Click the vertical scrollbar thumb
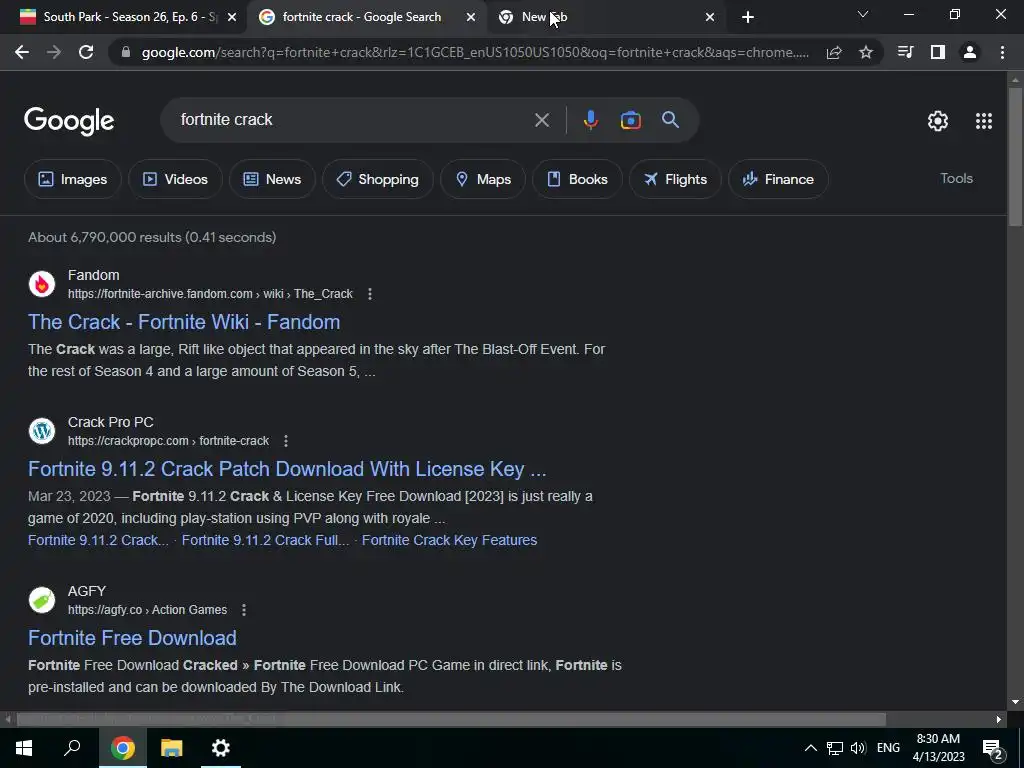This screenshot has height=768, width=1024. click(1015, 157)
